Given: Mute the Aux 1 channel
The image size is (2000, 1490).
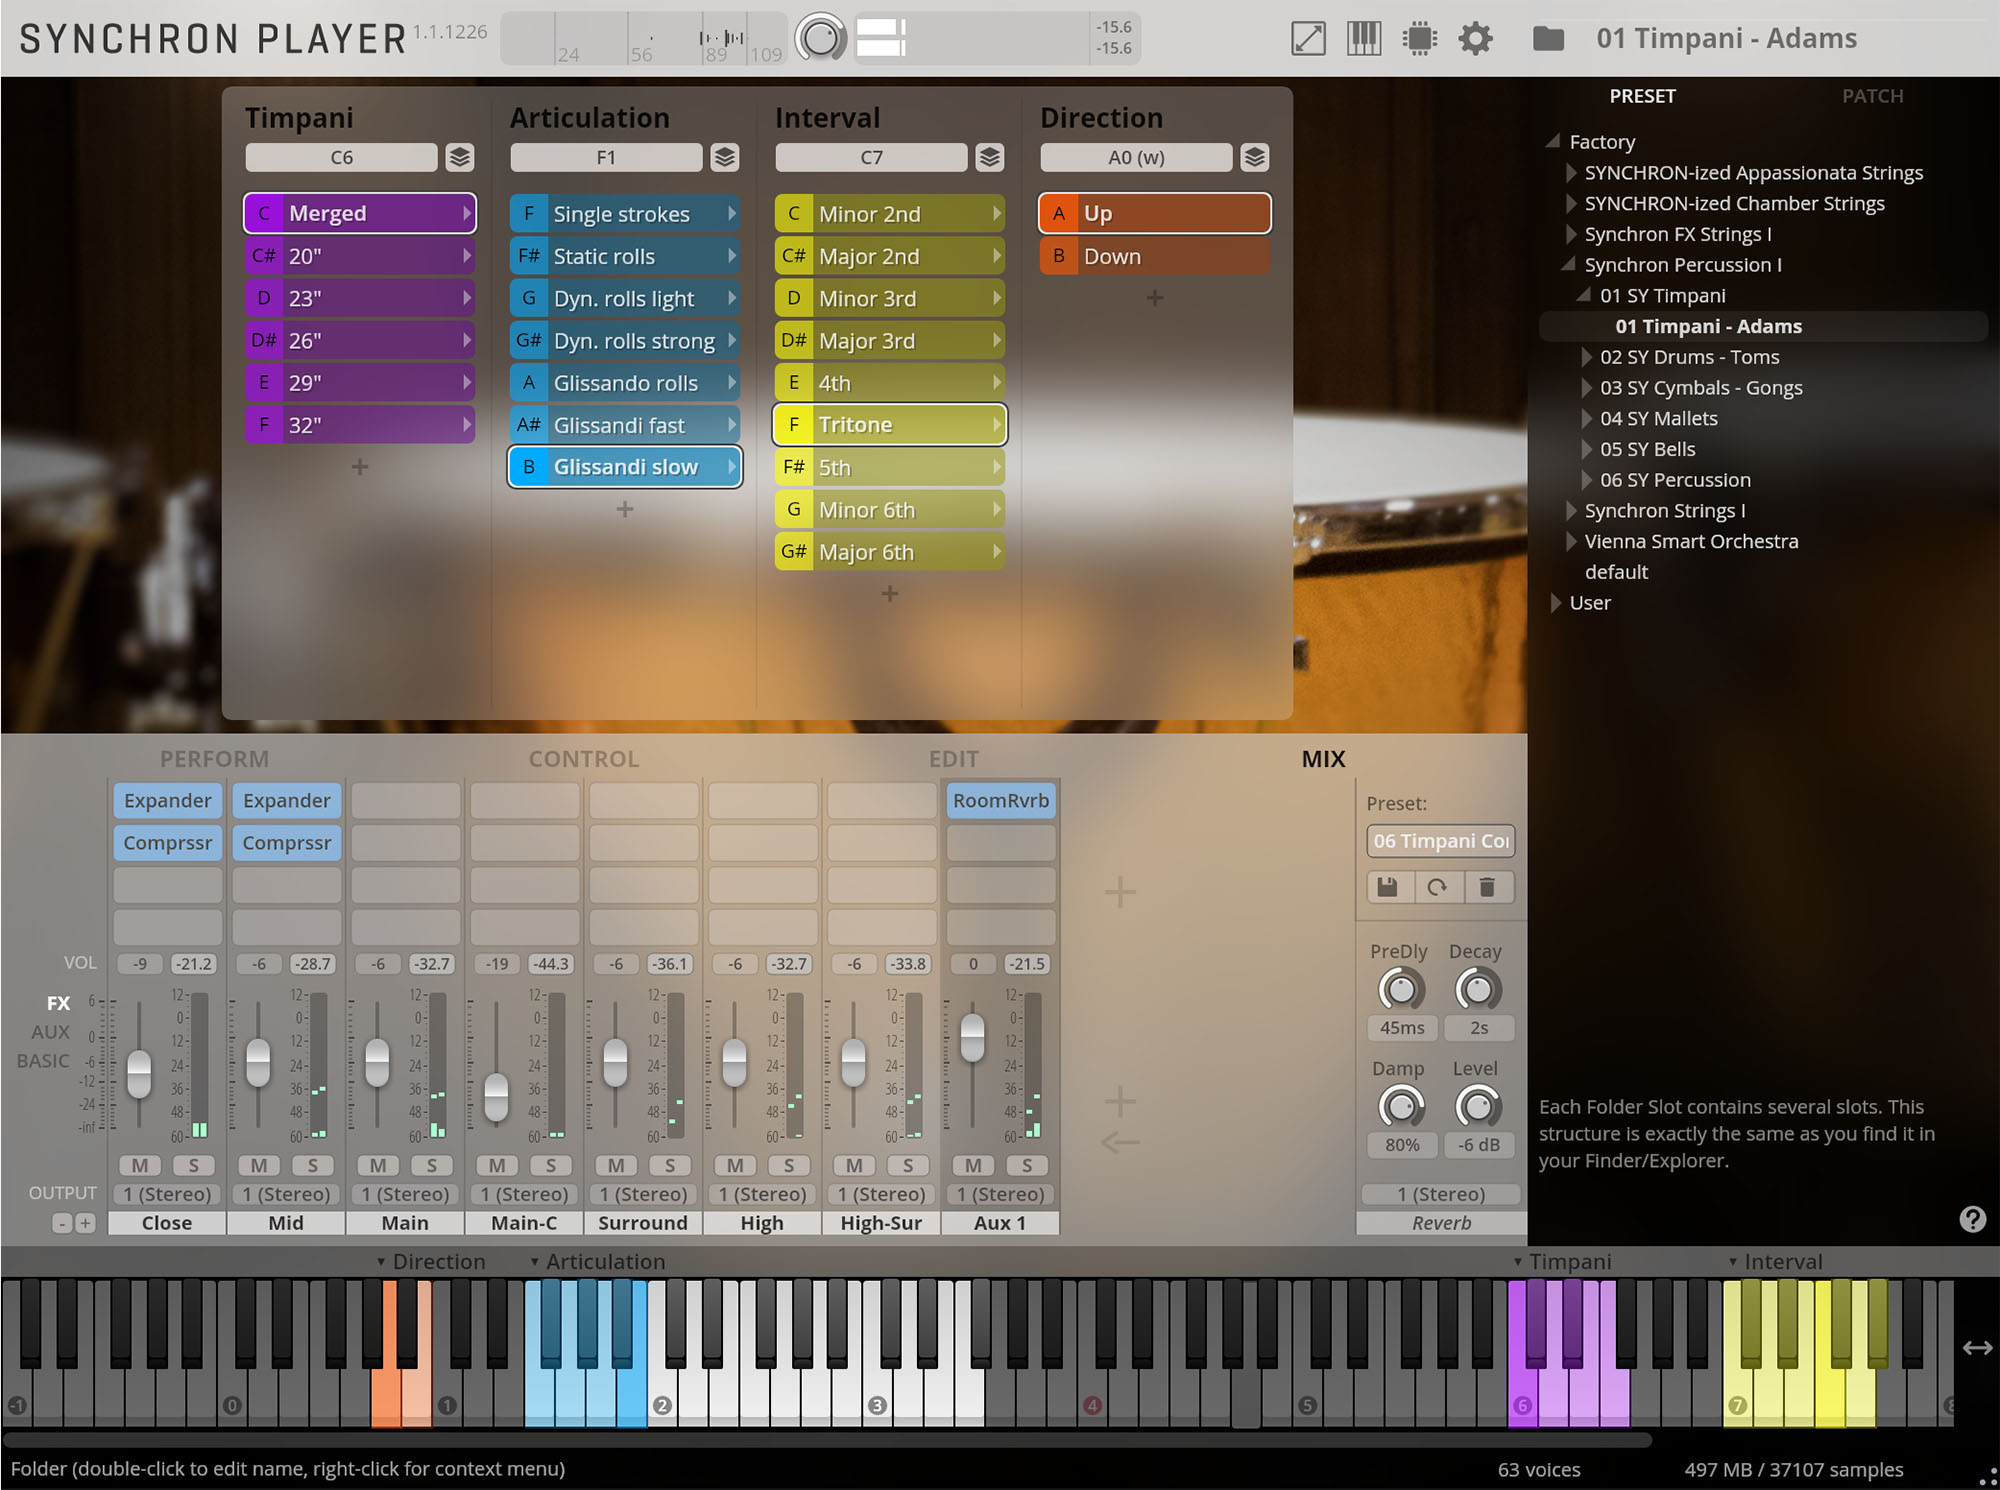Looking at the screenshot, I should coord(973,1165).
